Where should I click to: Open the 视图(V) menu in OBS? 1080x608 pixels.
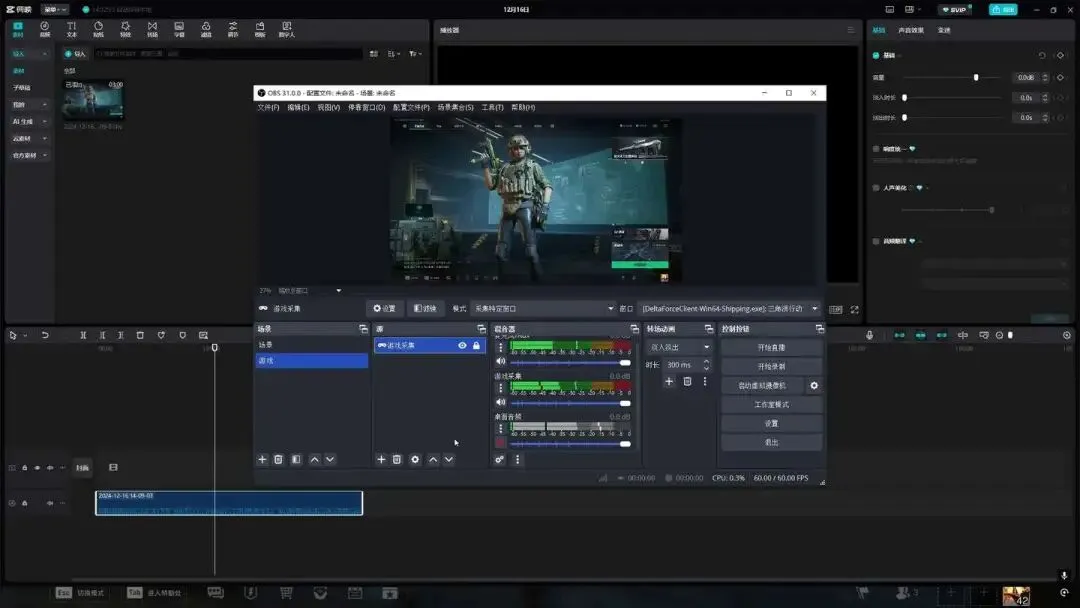329,107
